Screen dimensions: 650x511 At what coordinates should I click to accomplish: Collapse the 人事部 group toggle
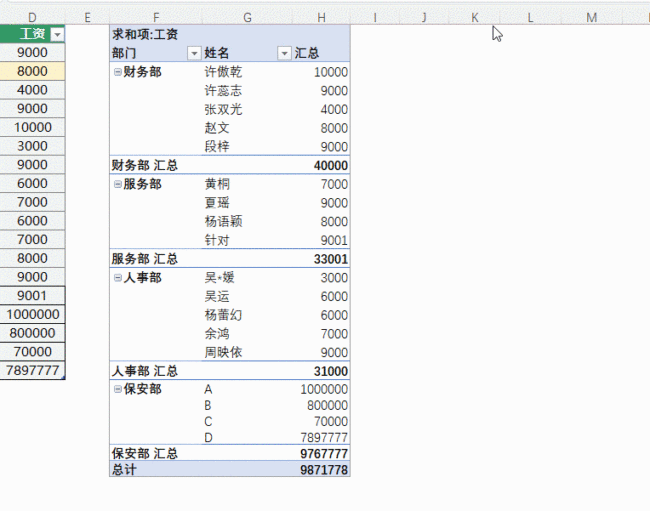pos(118,278)
